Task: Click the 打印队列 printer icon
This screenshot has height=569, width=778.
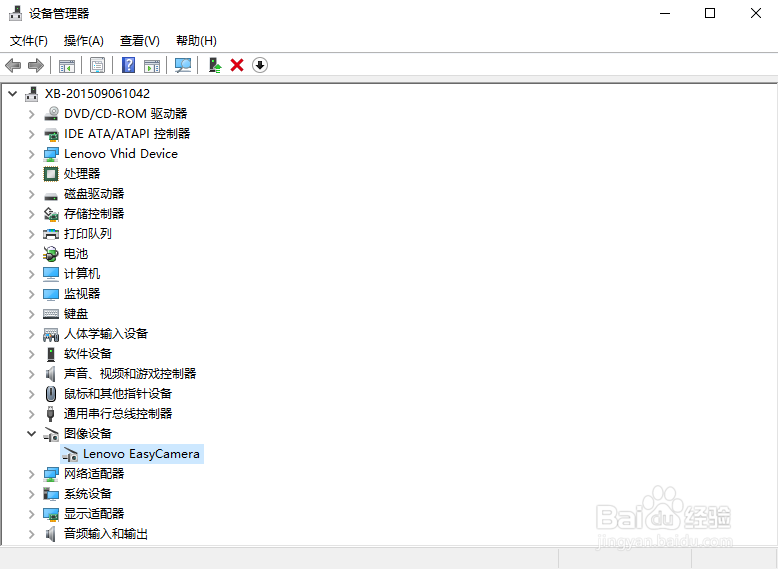Action: click(x=51, y=234)
